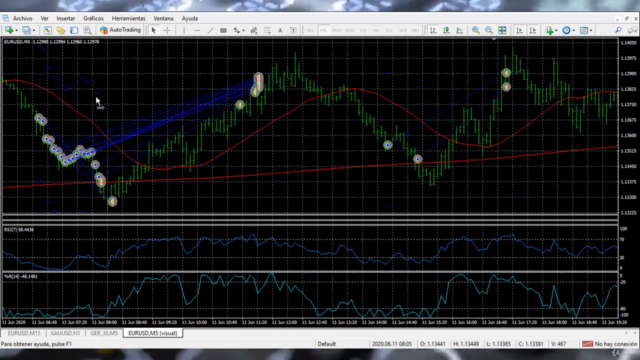
Task: Click the RSI(7) indicator label
Action: (19, 230)
